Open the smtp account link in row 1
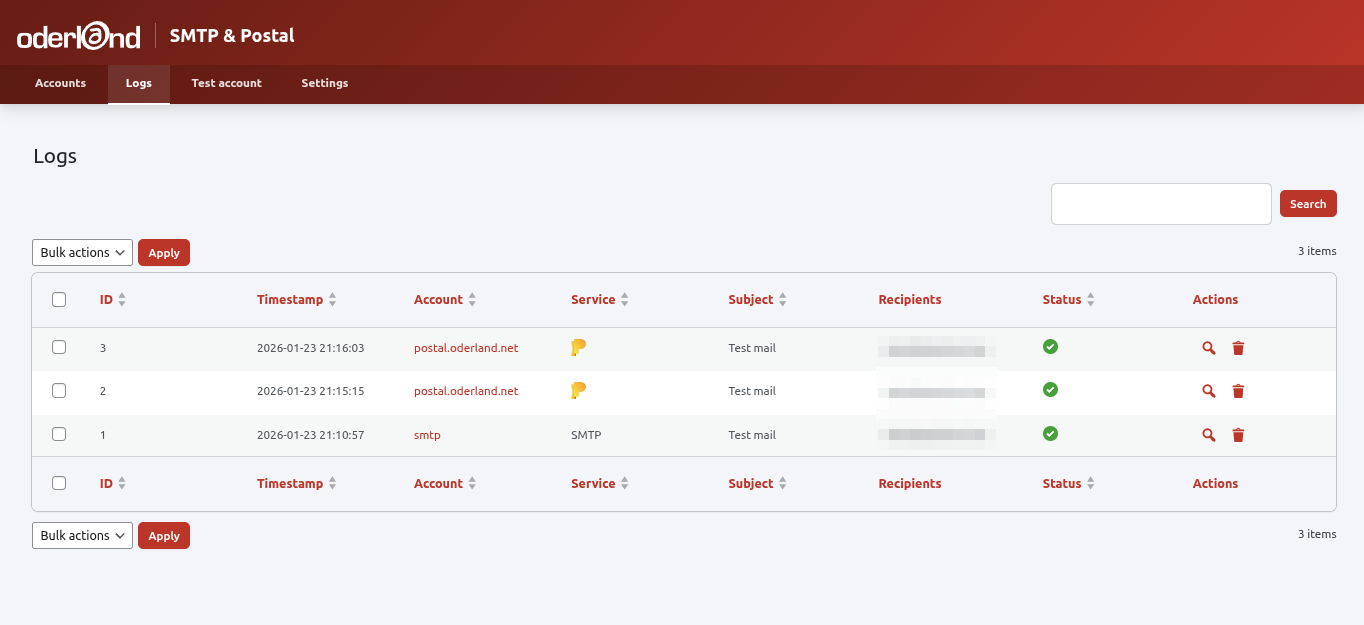The image size is (1364, 625). coord(427,434)
